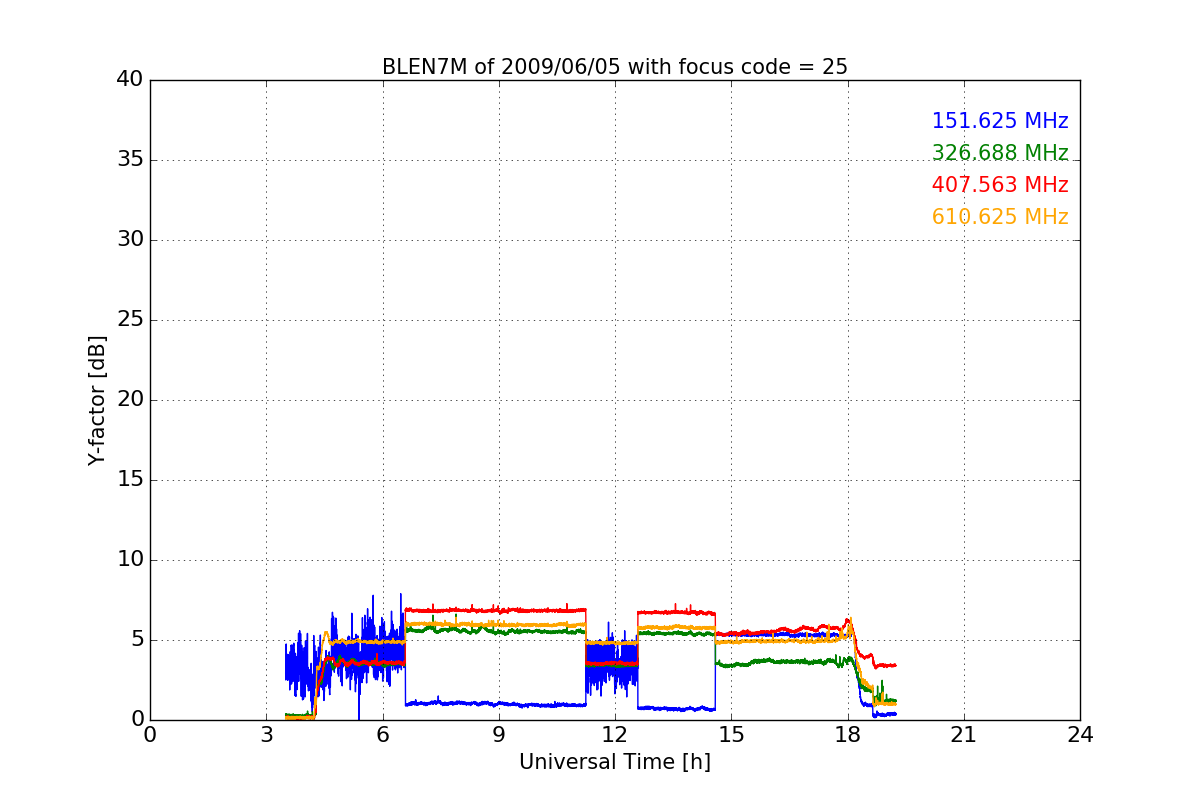
Task: Select the 326.688 MHz legend label
Action: coord(1000,153)
